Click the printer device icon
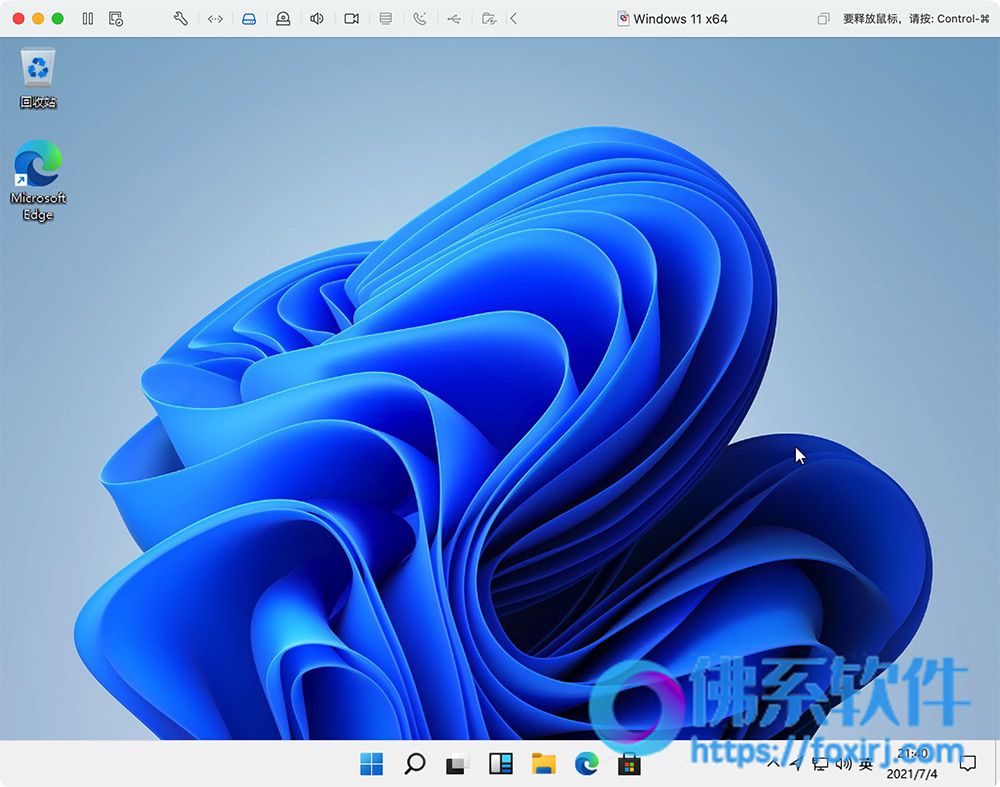Screen dimensions: 1000x787 pyautogui.click(x=386, y=18)
